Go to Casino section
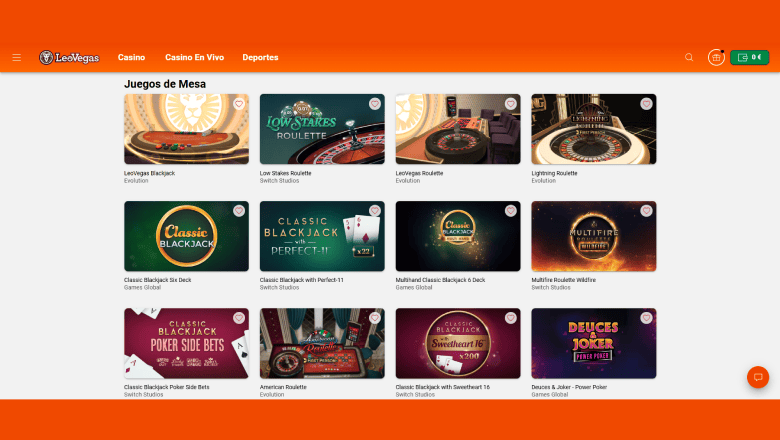This screenshot has height=440, width=780. click(x=131, y=58)
